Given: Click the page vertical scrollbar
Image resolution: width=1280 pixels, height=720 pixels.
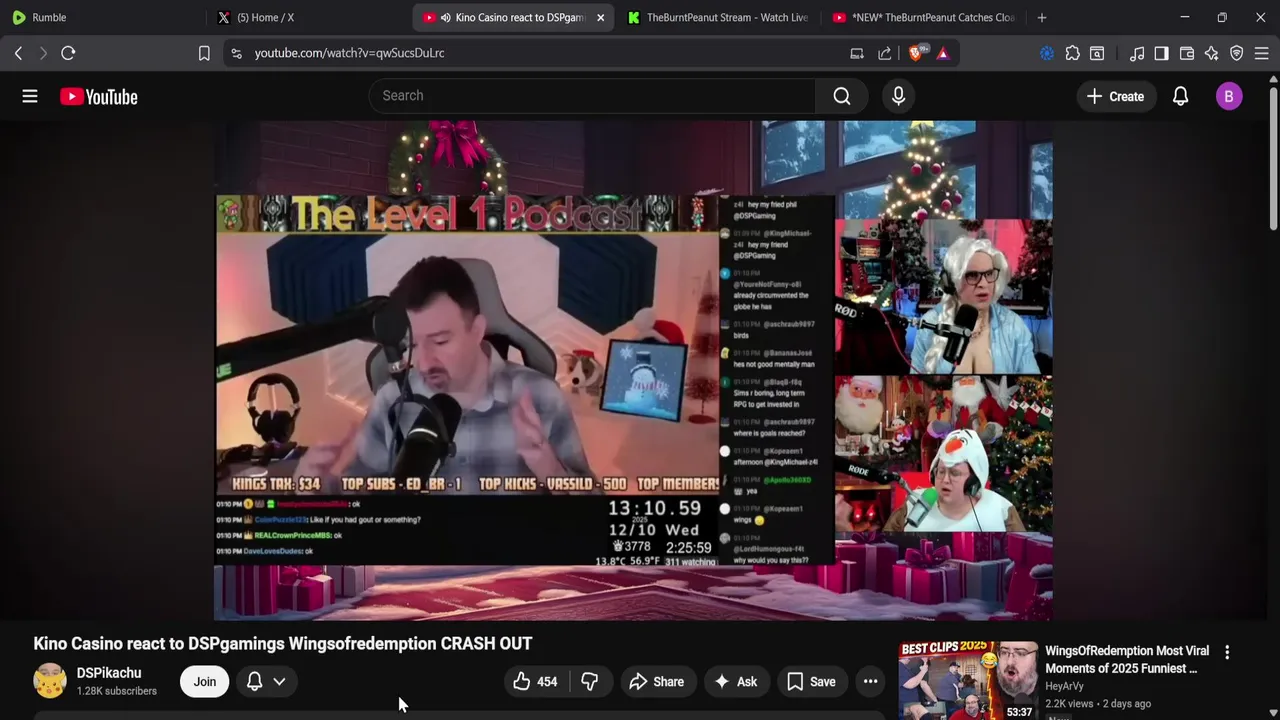Looking at the screenshot, I should coord(1273,158).
